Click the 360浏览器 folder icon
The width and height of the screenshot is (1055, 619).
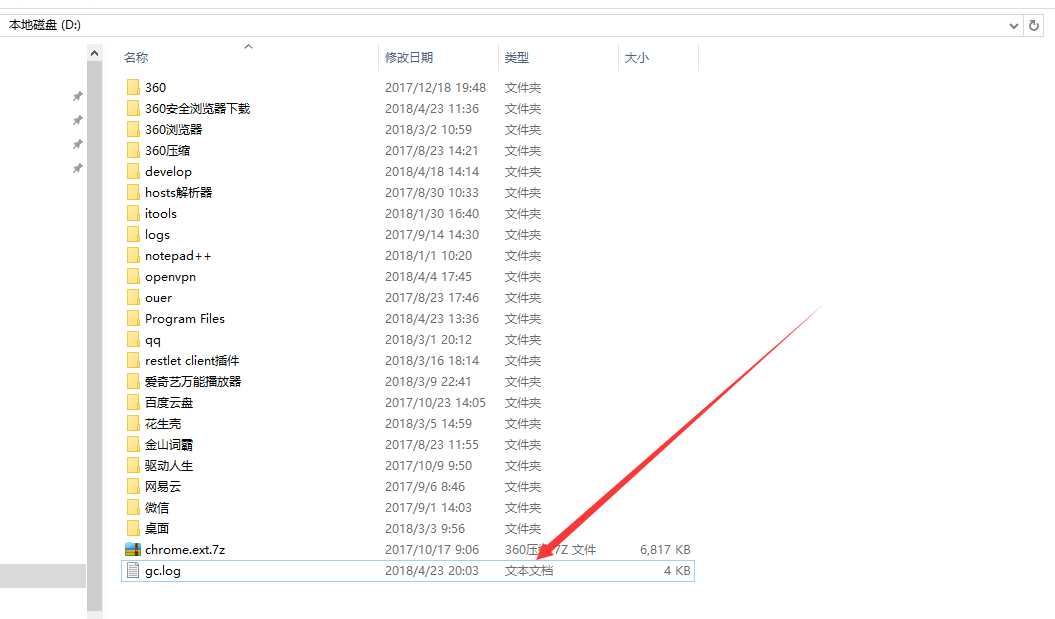click(133, 129)
